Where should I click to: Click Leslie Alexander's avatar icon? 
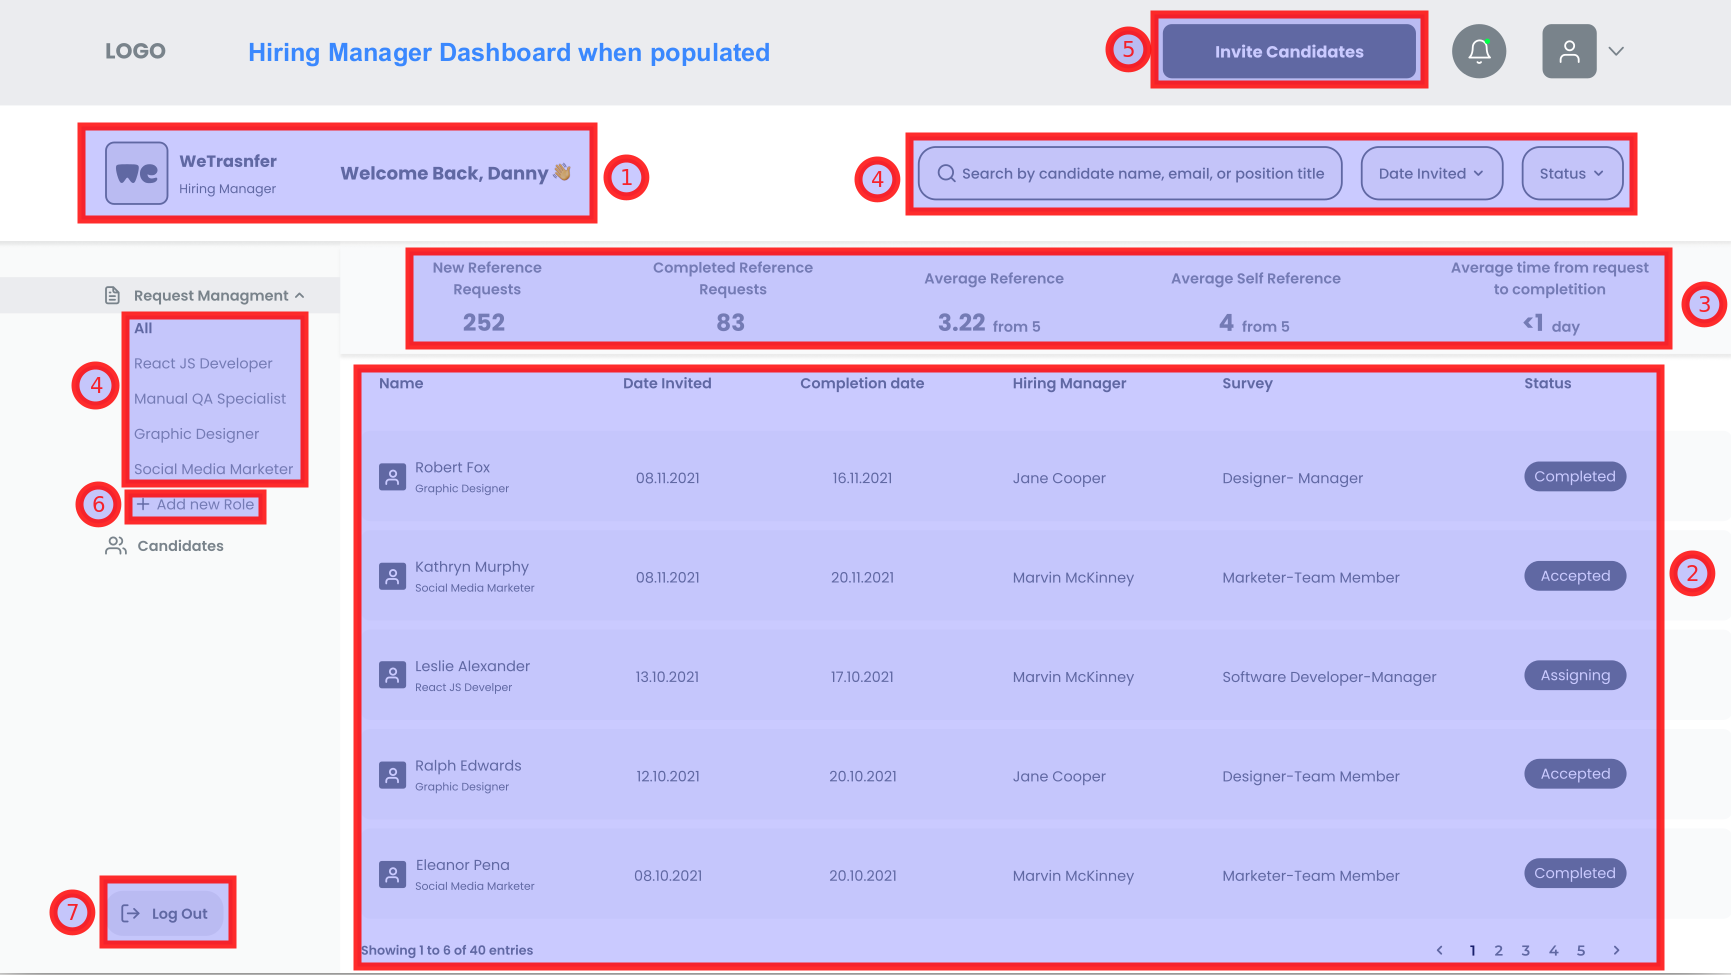tap(392, 675)
